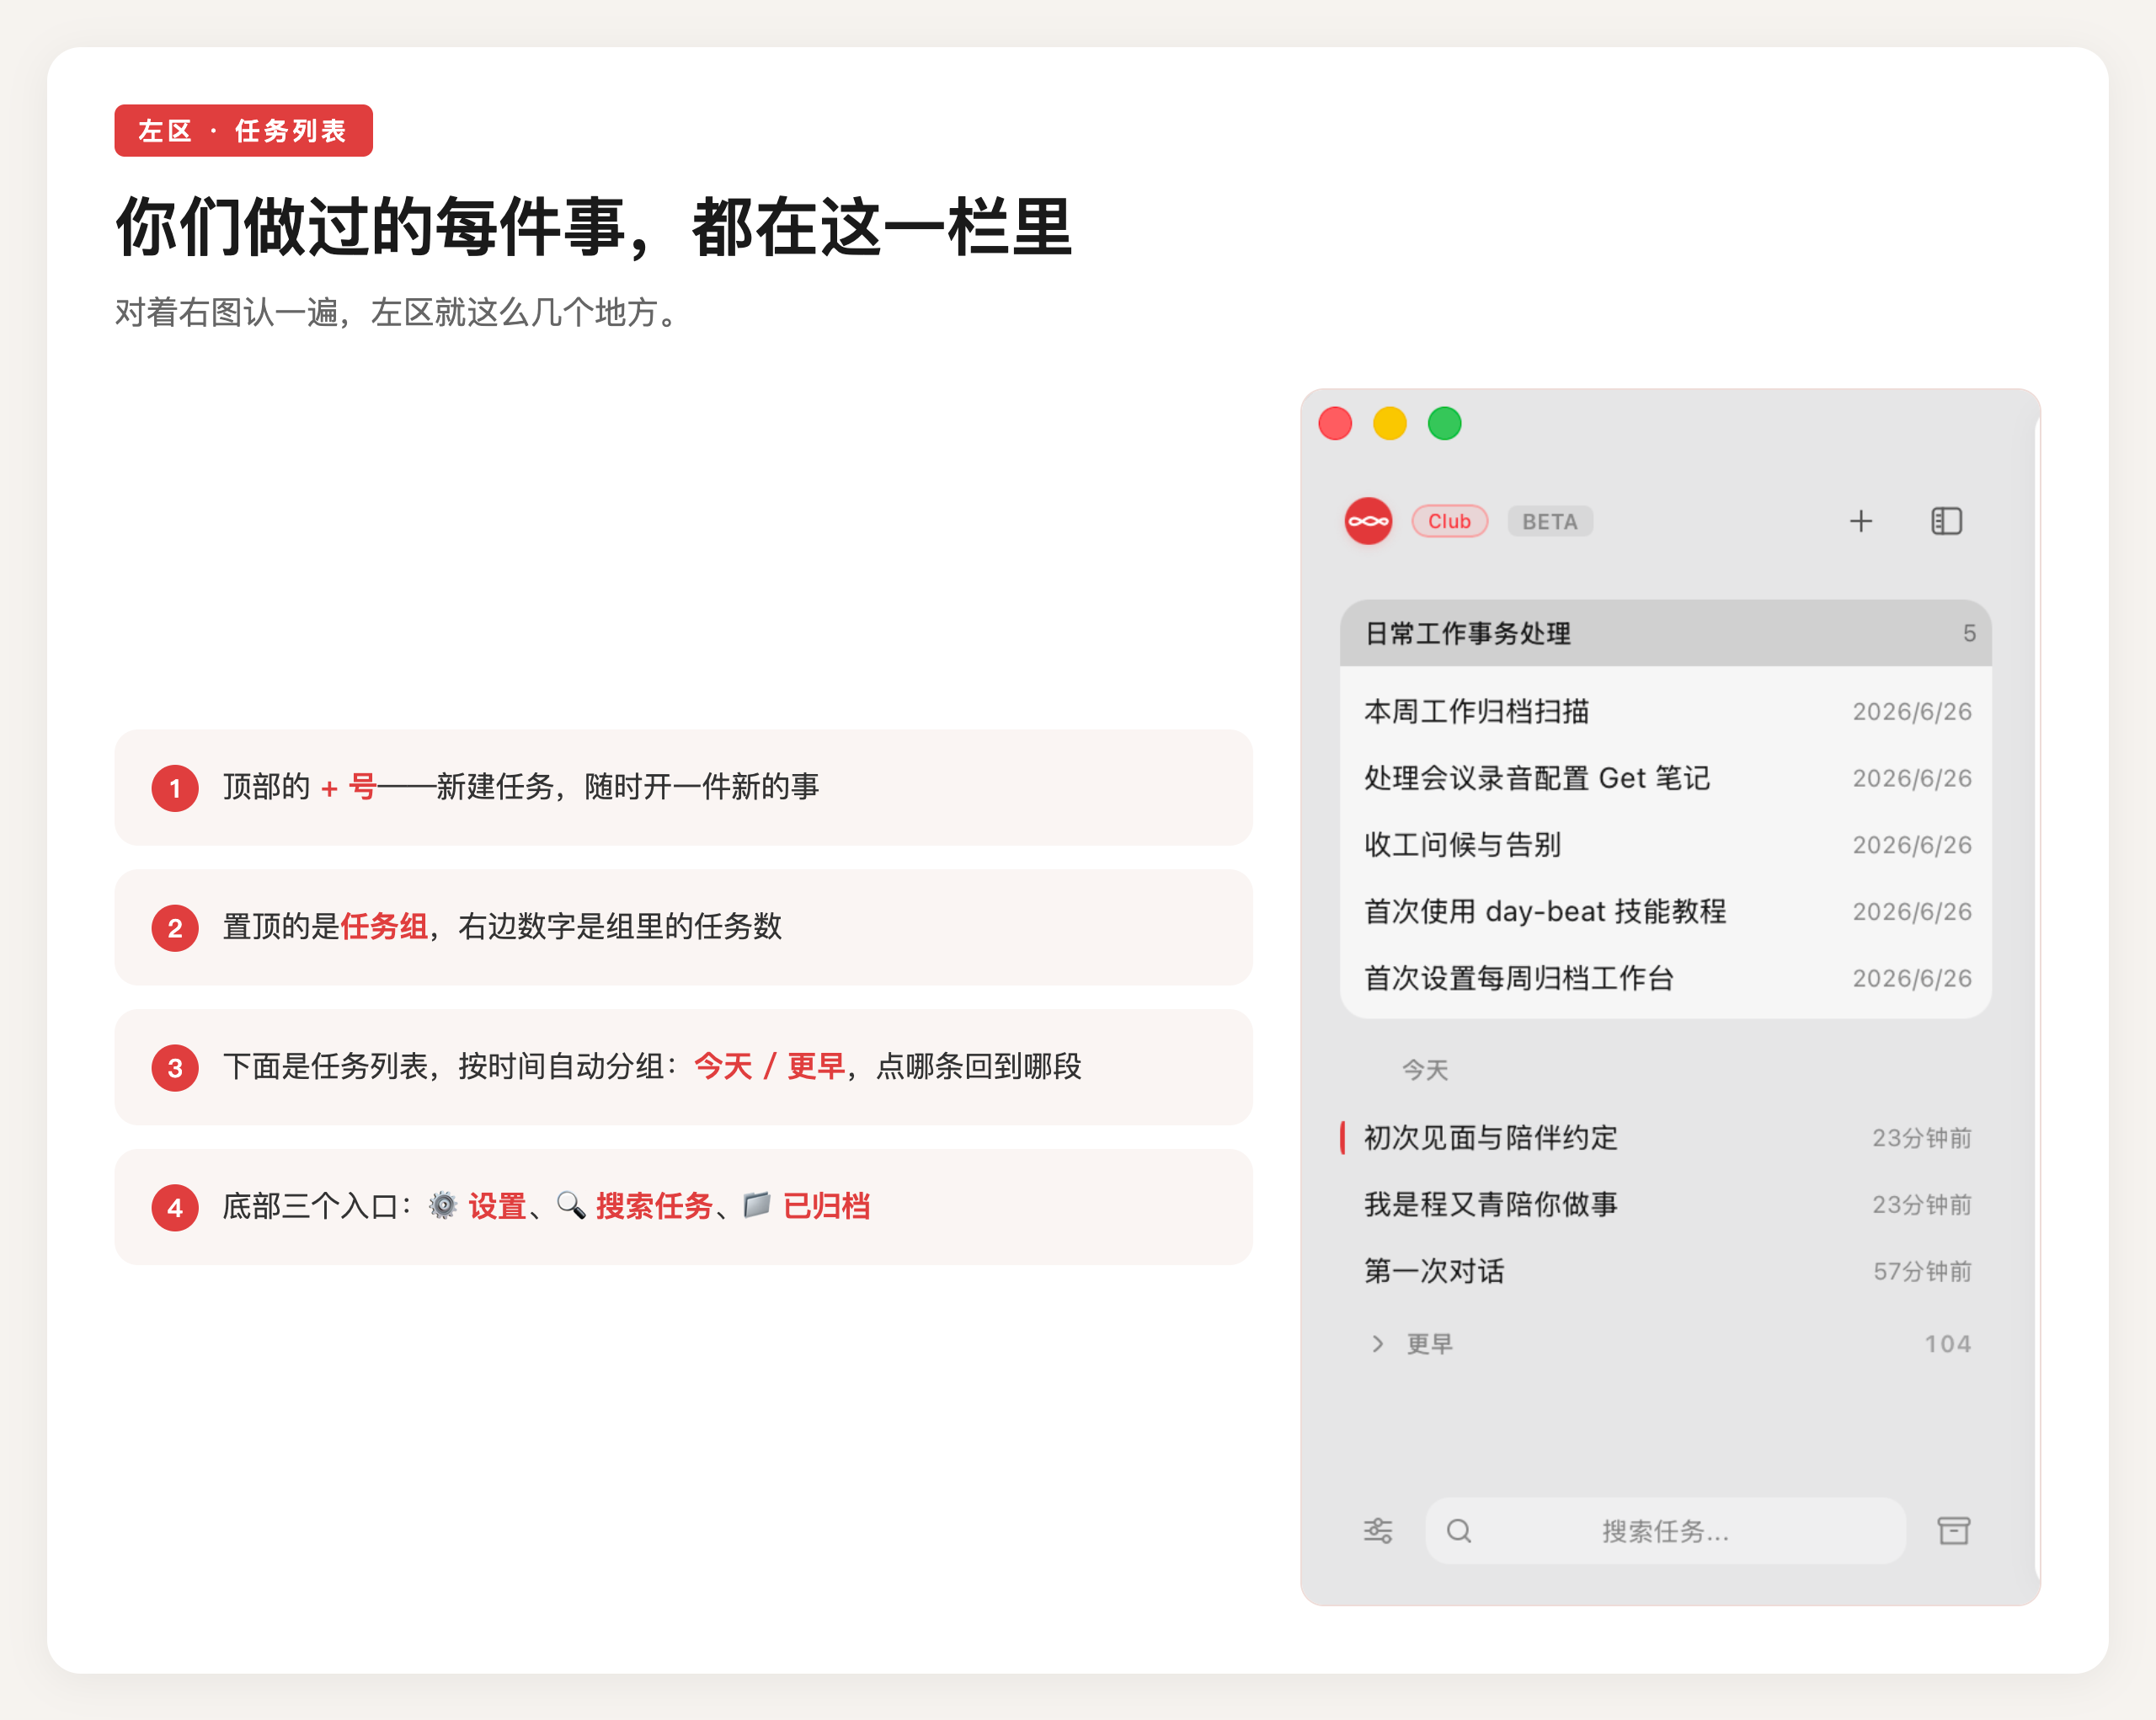Viewport: 2156px width, 1720px height.
Task: Open task 首次设置每周归档工作台
Action: click(x=1665, y=978)
